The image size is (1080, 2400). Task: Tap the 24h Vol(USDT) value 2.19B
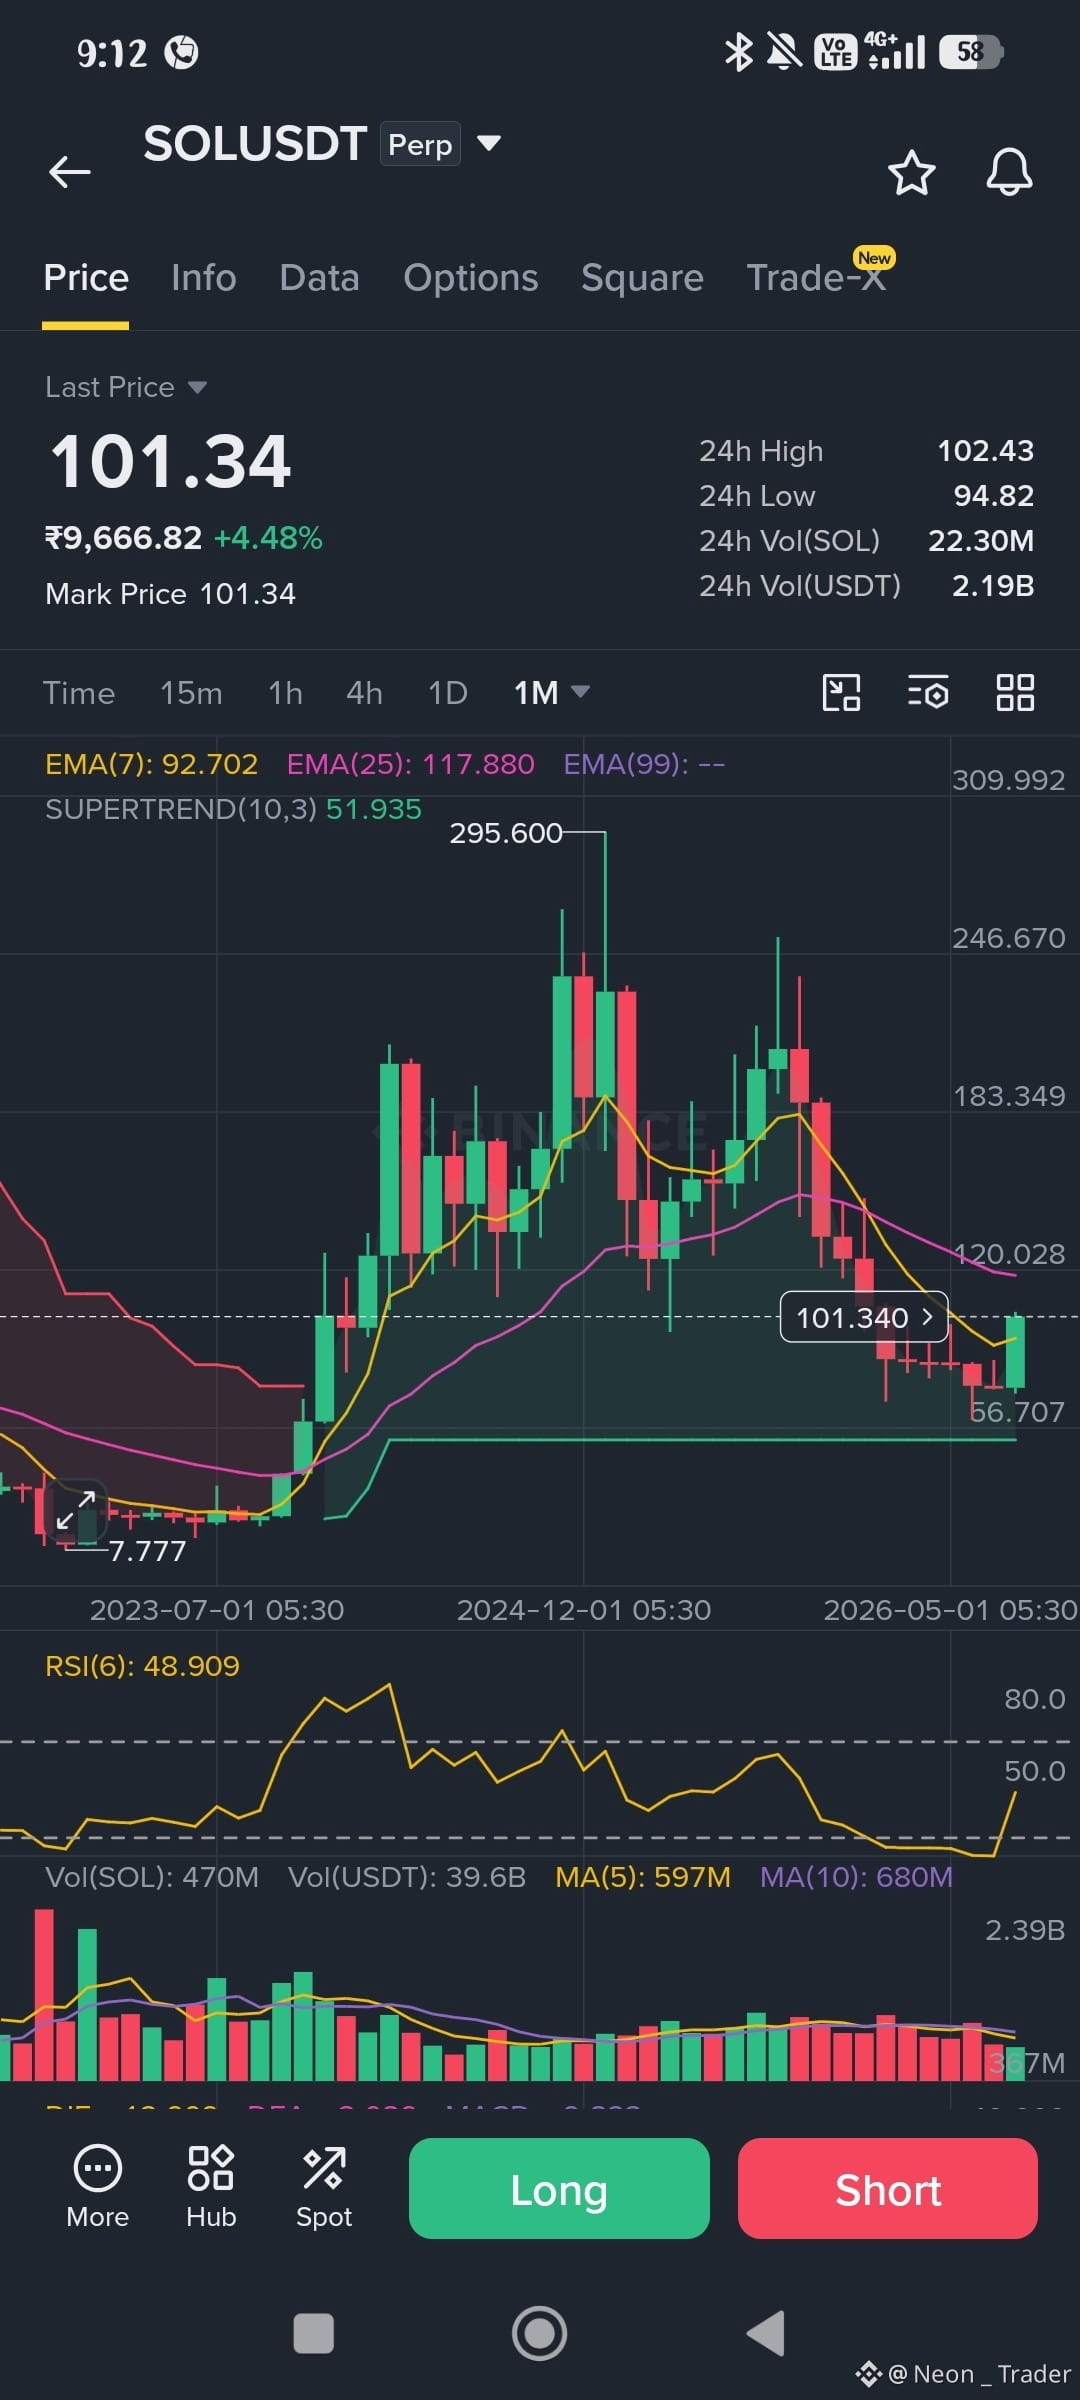click(993, 586)
